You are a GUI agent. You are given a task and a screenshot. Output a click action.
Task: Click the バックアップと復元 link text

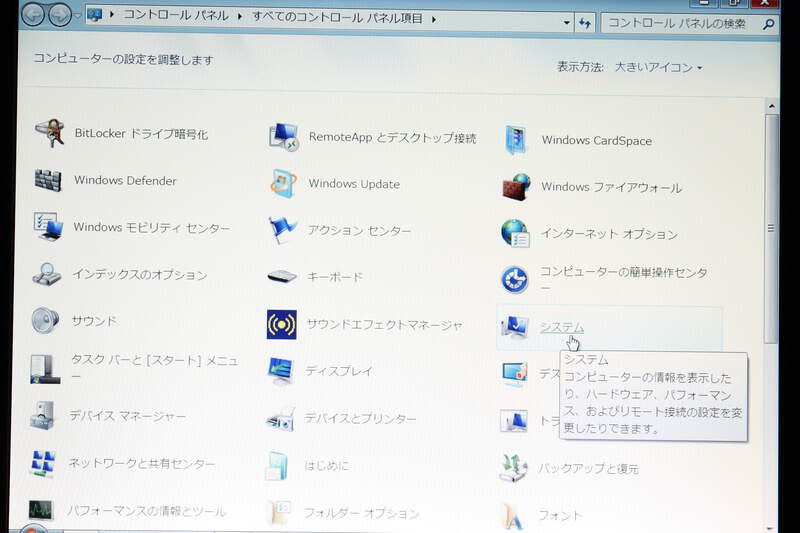click(588, 468)
